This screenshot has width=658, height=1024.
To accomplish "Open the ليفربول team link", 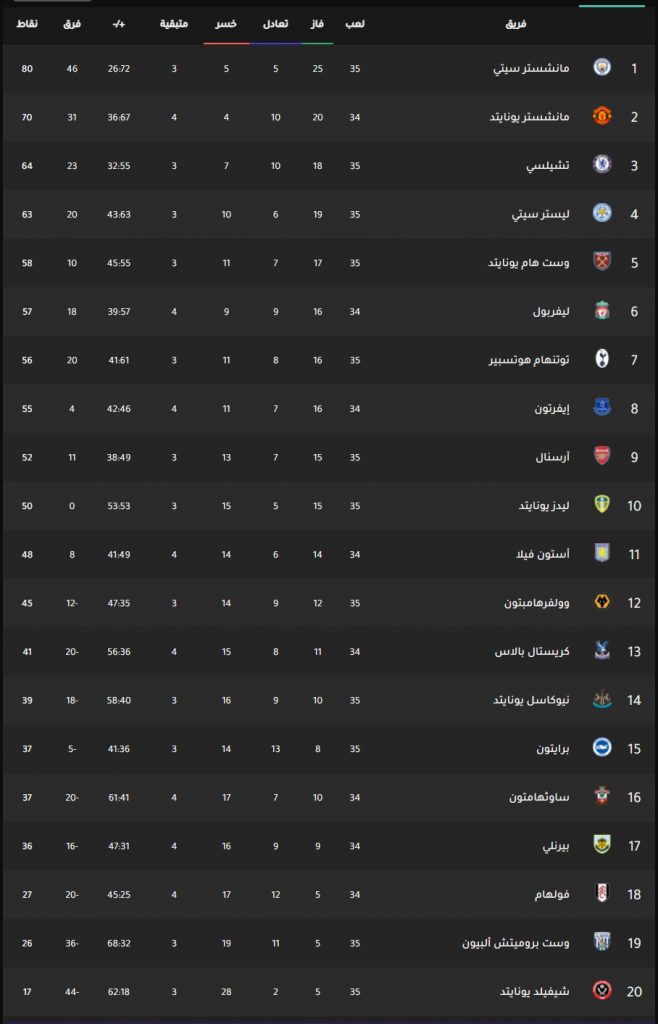I will [552, 312].
